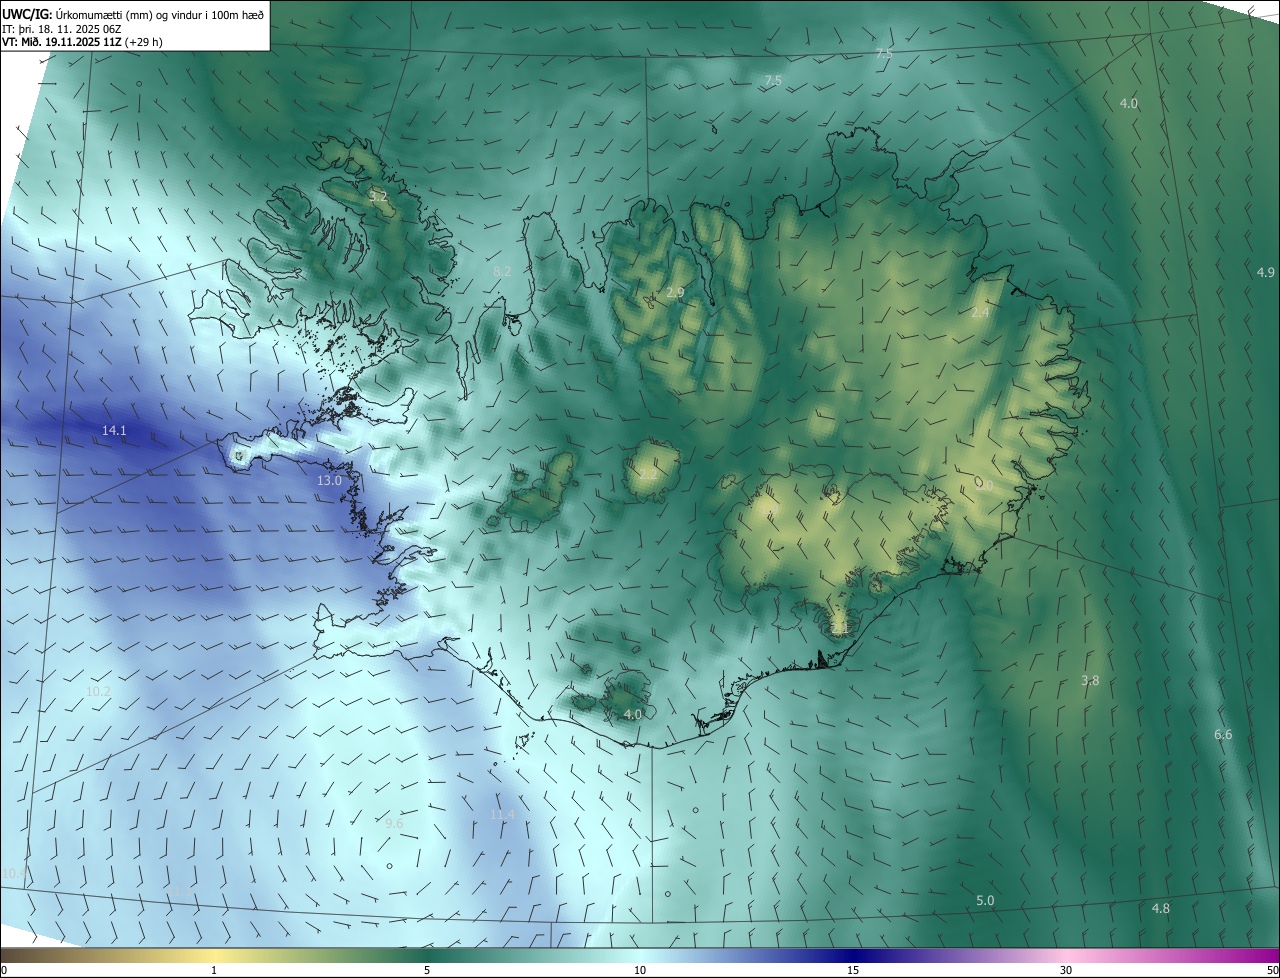The image size is (1280, 978).
Task: Click the 3.2 value on the map
Action: [377, 196]
